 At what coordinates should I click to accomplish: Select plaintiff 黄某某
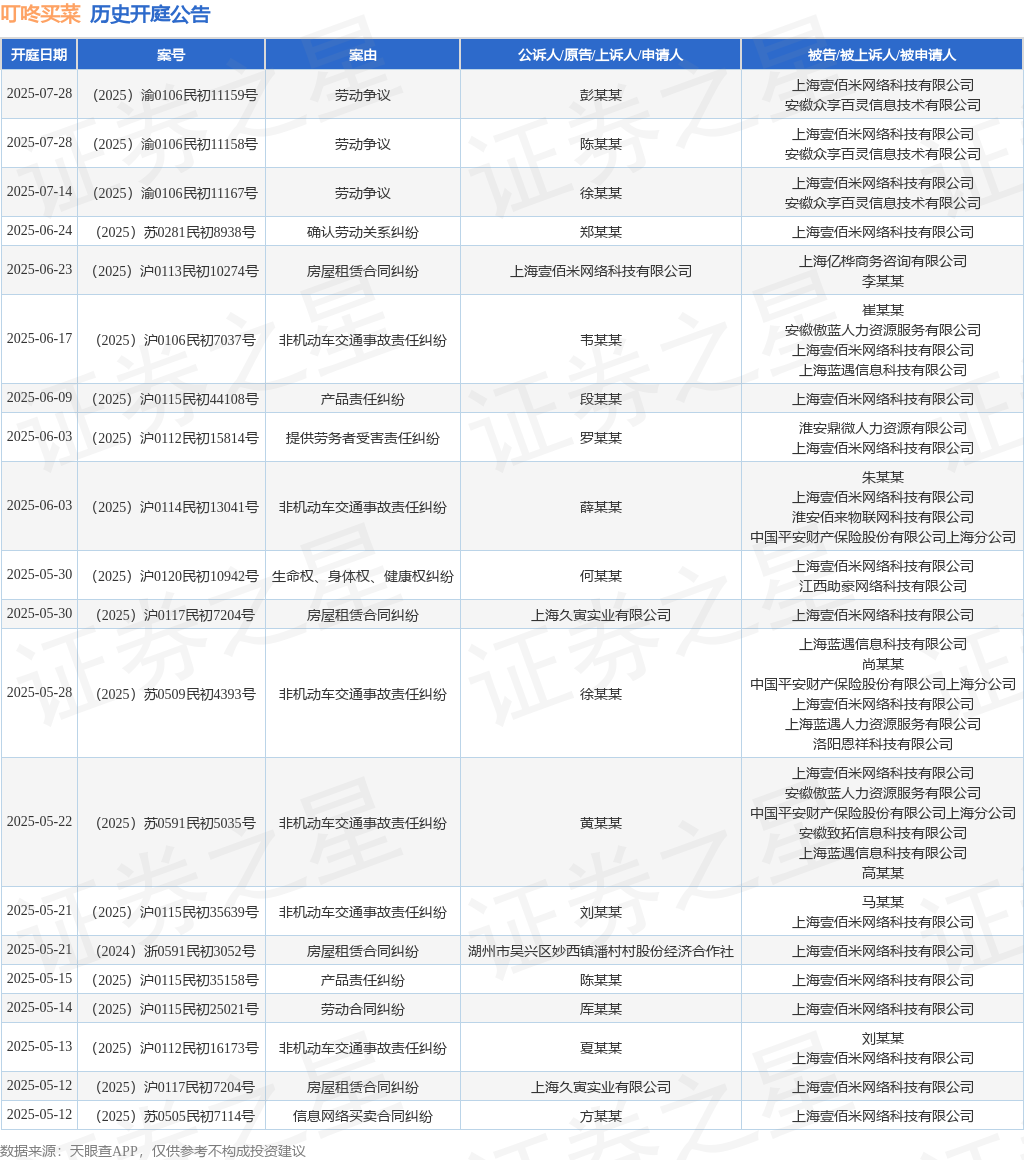[600, 823]
